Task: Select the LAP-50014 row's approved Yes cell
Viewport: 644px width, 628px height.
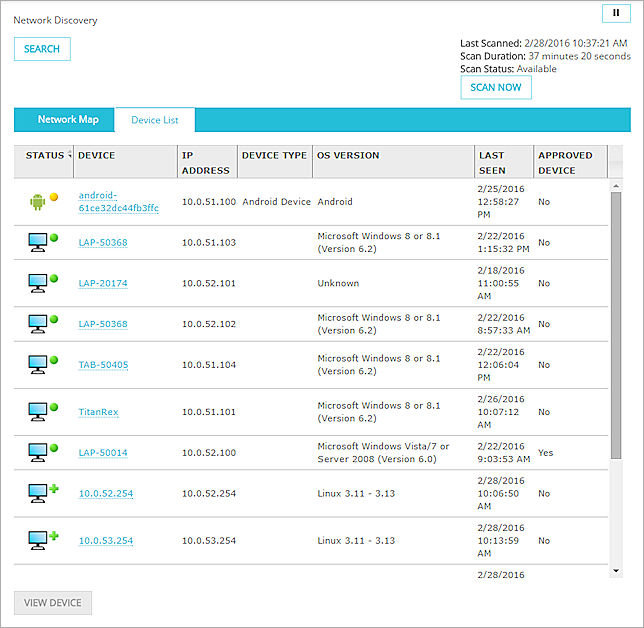Action: click(x=545, y=452)
